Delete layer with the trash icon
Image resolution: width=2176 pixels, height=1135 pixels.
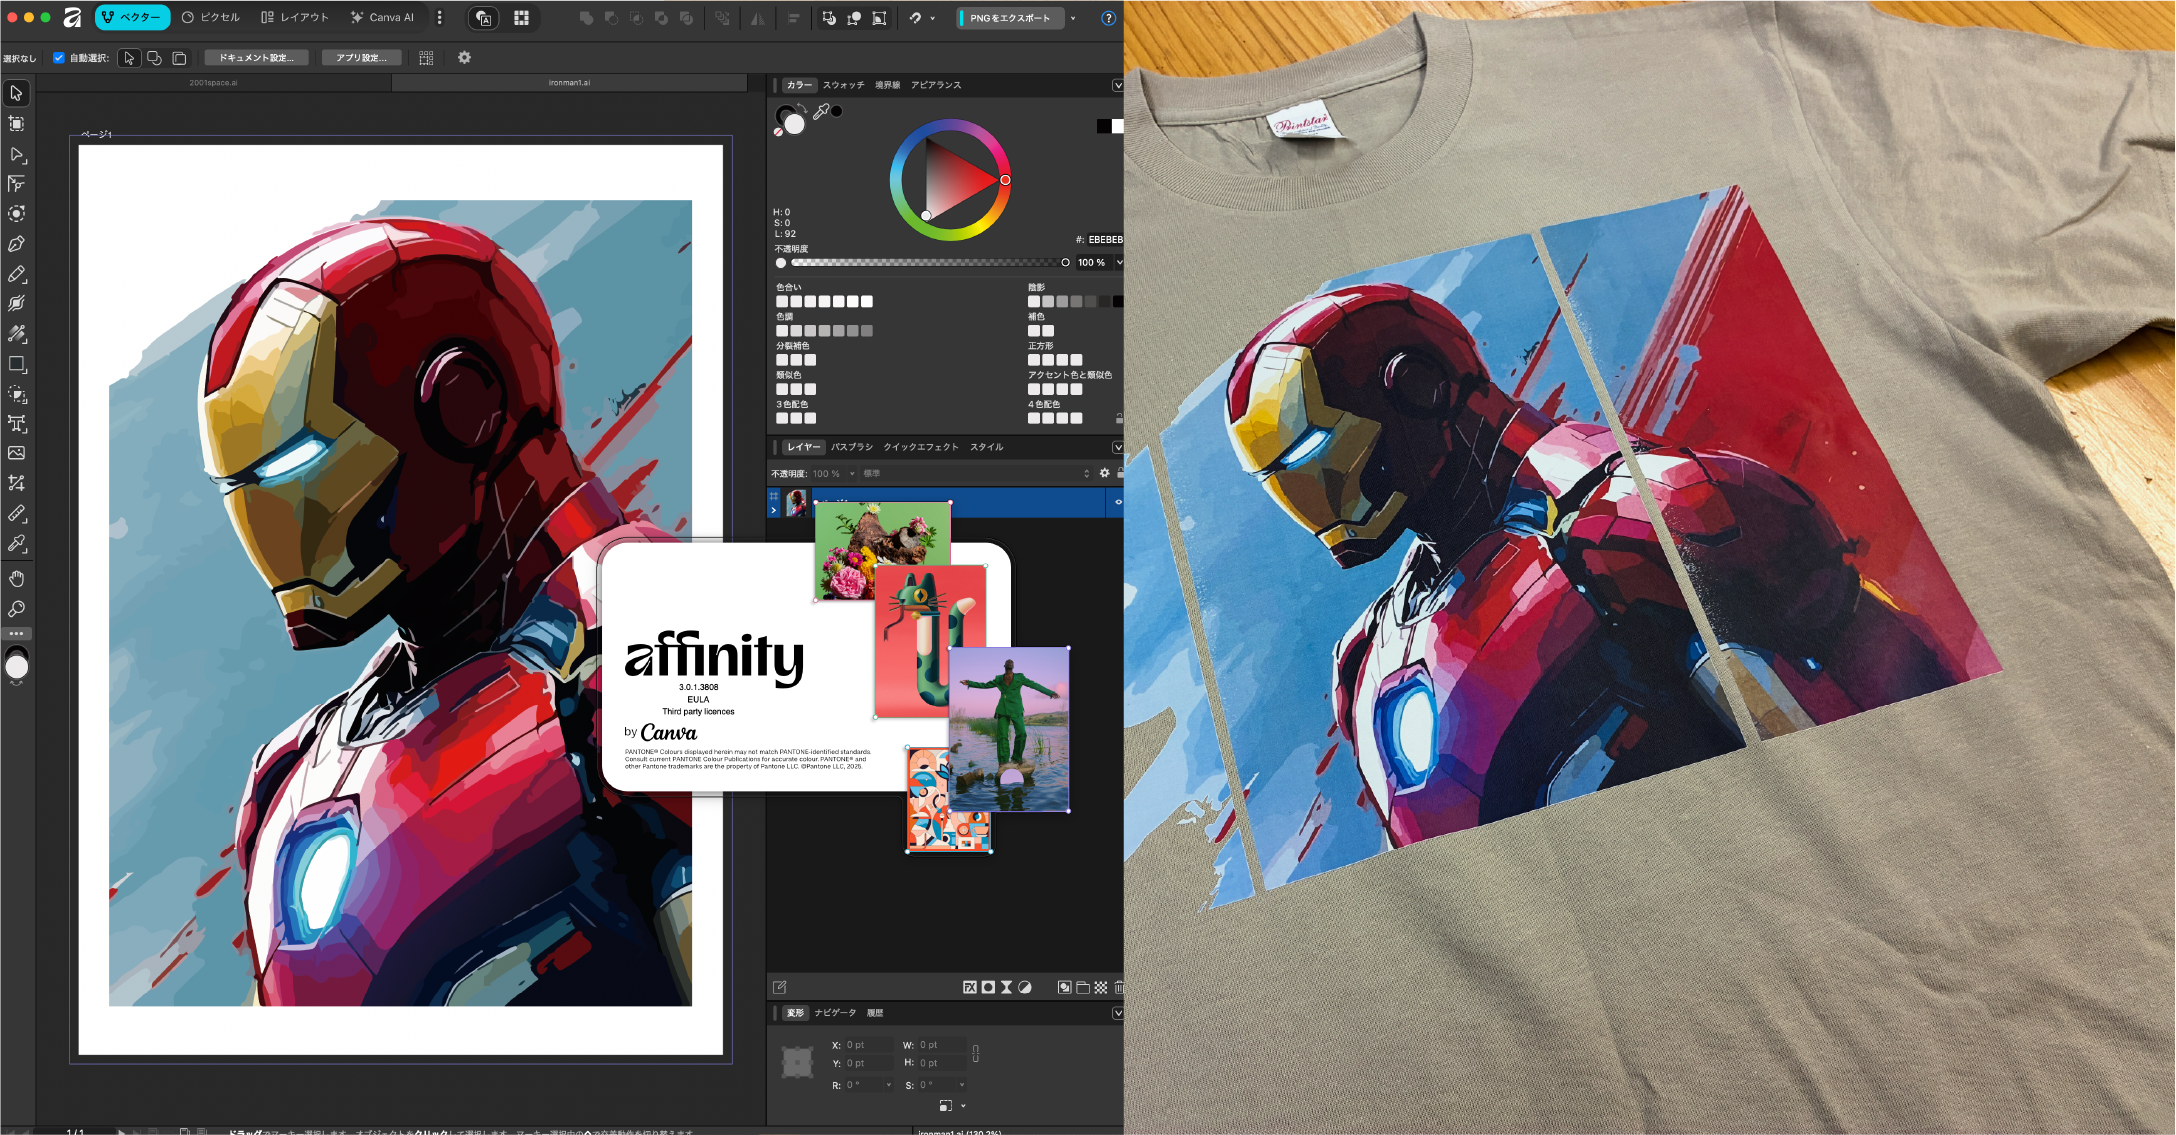pyautogui.click(x=1119, y=988)
